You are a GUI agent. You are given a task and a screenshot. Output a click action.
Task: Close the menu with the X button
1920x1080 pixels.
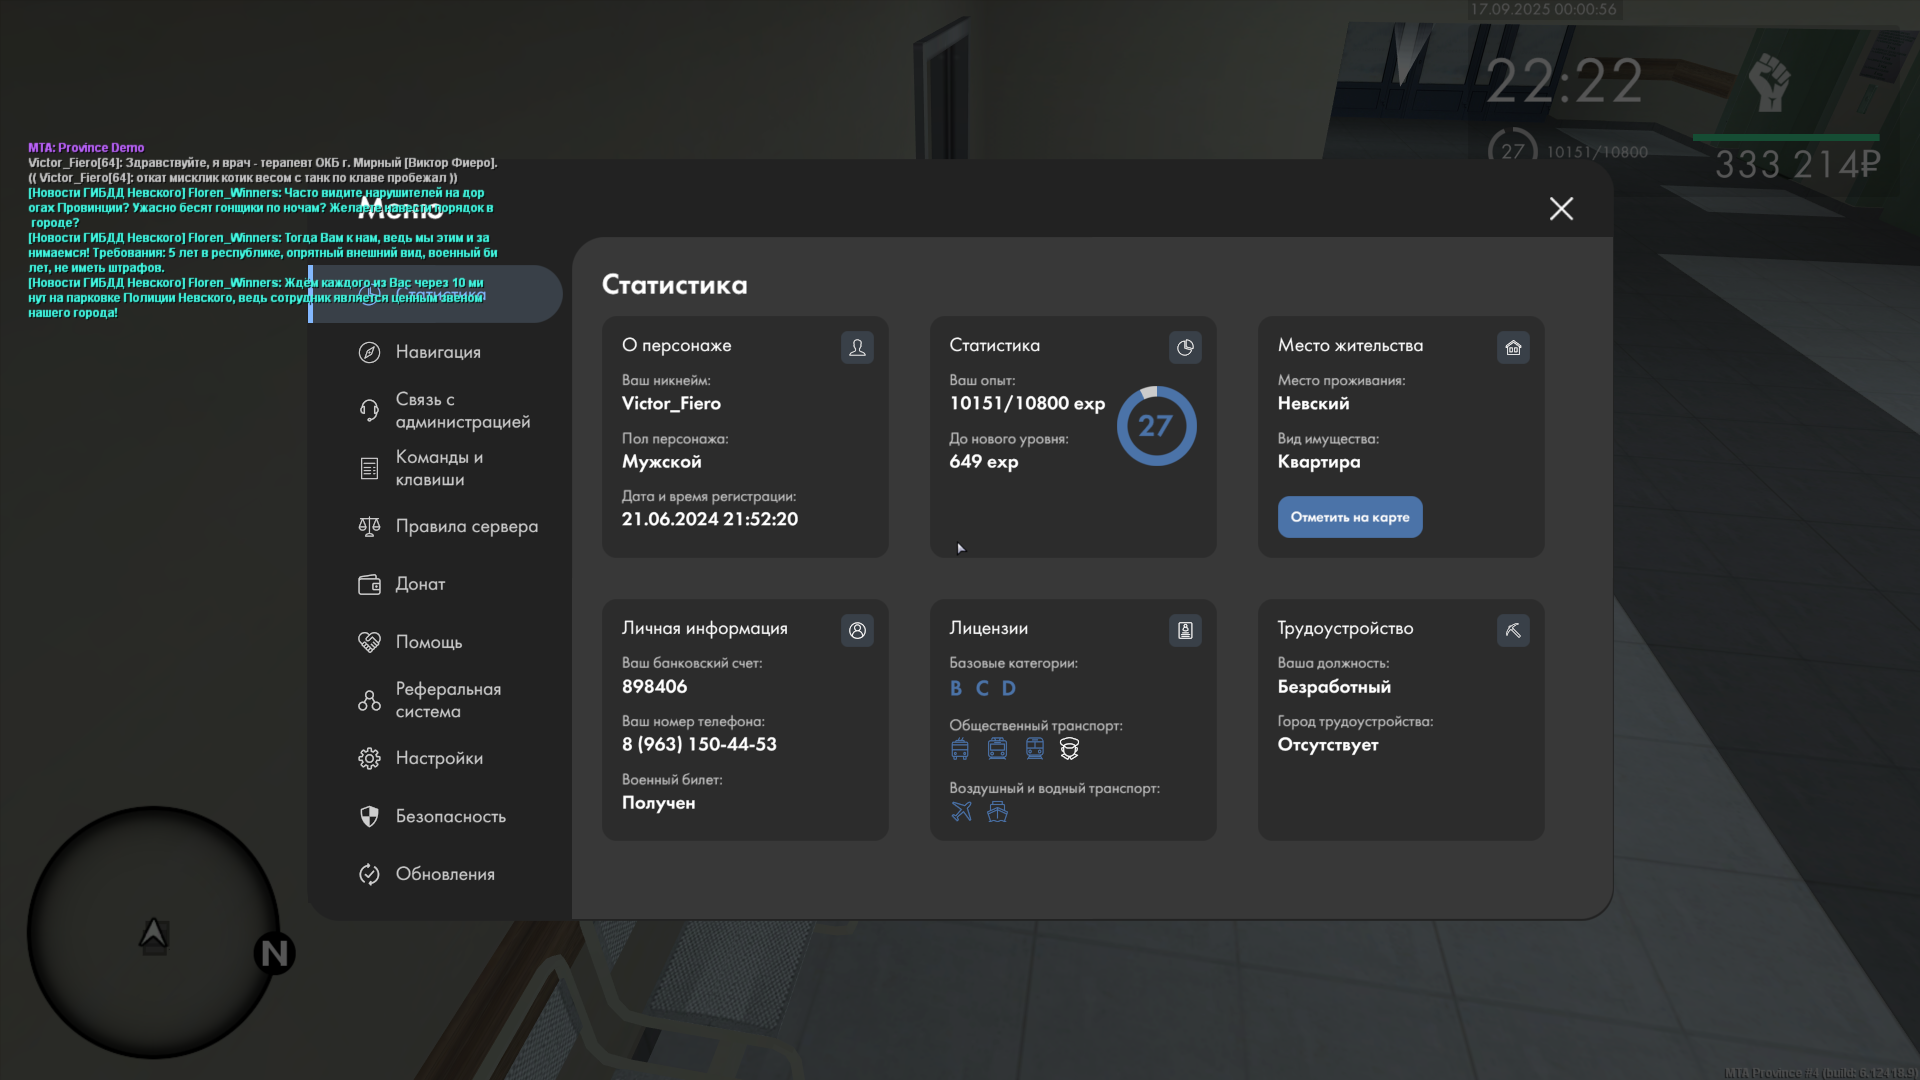coord(1561,208)
